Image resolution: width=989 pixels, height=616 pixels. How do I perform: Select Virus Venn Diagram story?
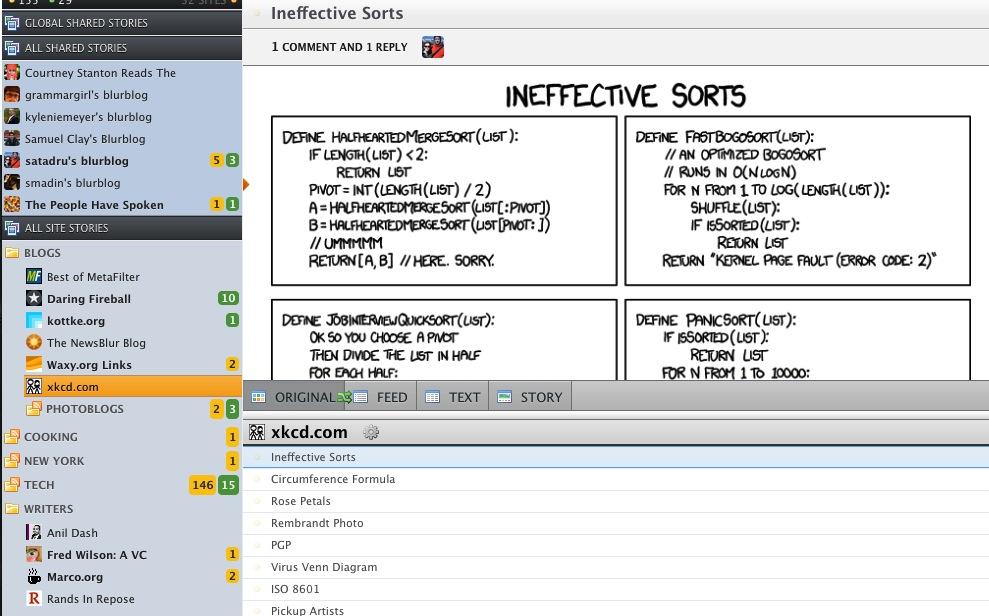pos(616,567)
